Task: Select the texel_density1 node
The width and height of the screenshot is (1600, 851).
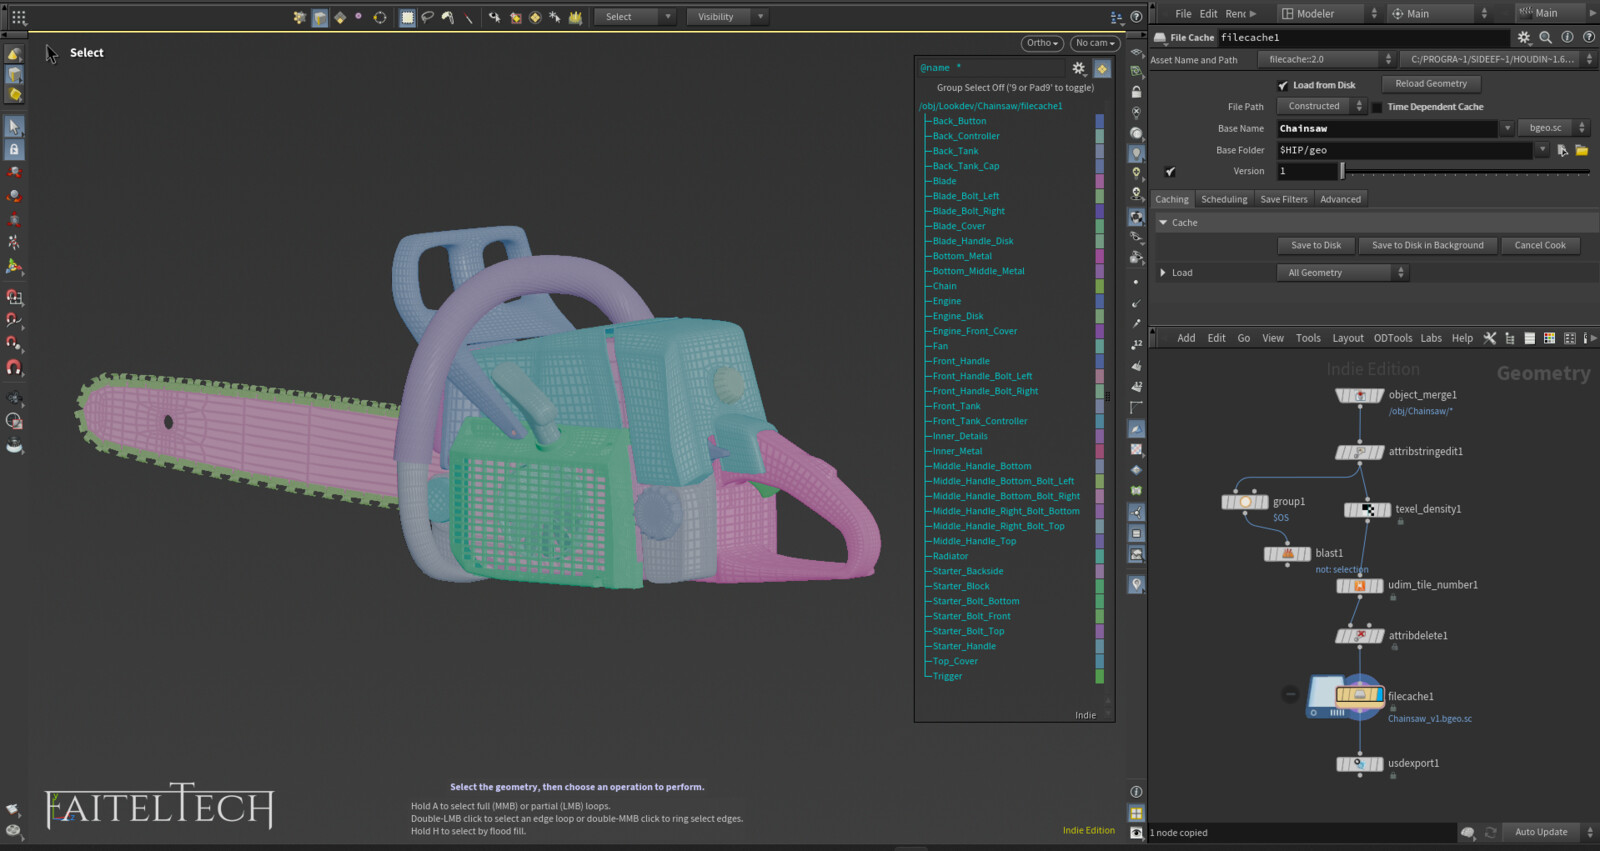Action: click(x=1367, y=510)
